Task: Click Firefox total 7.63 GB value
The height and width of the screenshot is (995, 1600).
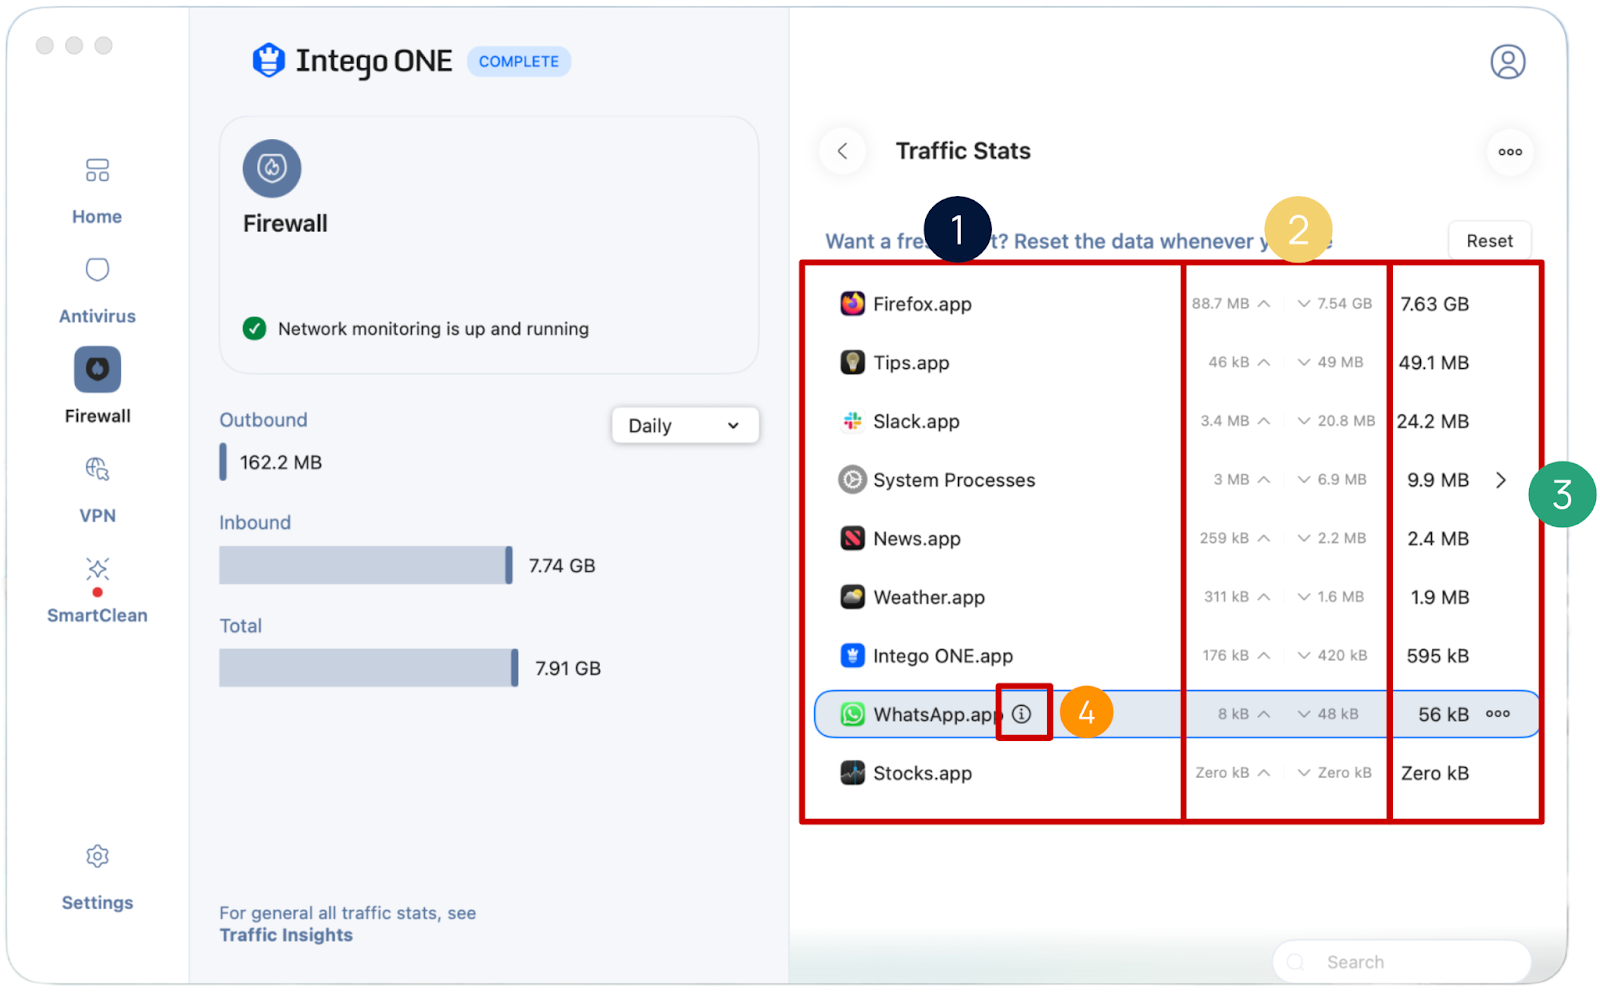Action: pyautogui.click(x=1434, y=304)
